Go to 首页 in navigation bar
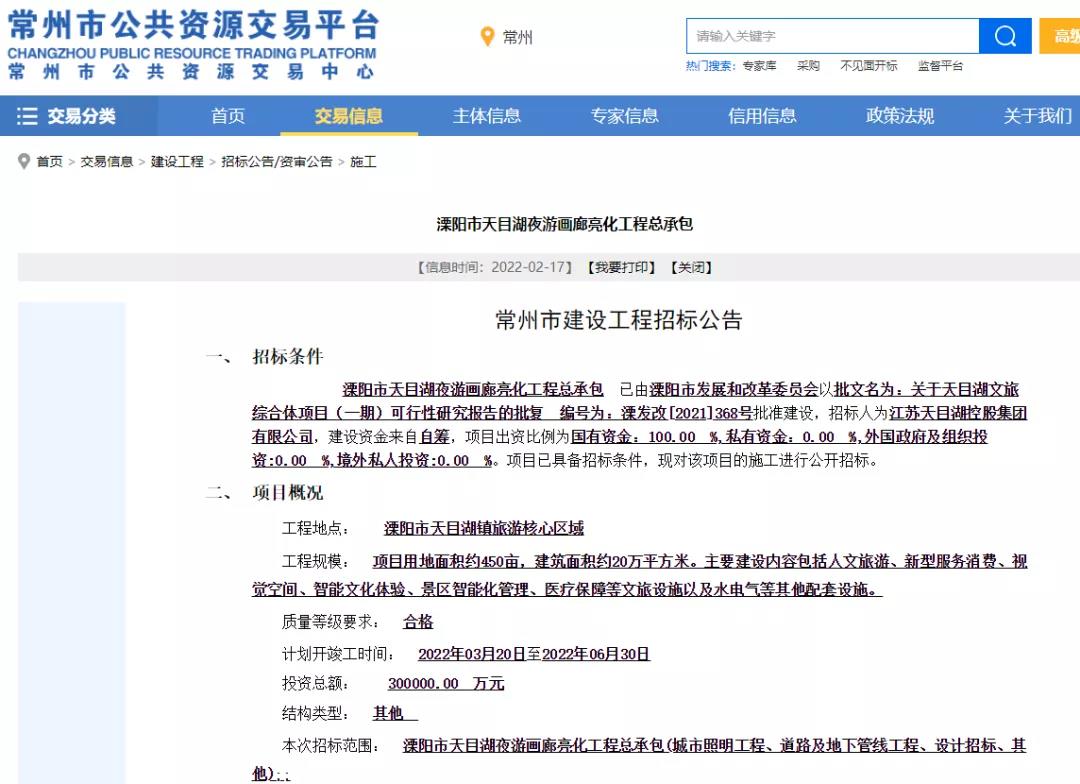Viewport: 1080px width, 784px height. (x=228, y=116)
